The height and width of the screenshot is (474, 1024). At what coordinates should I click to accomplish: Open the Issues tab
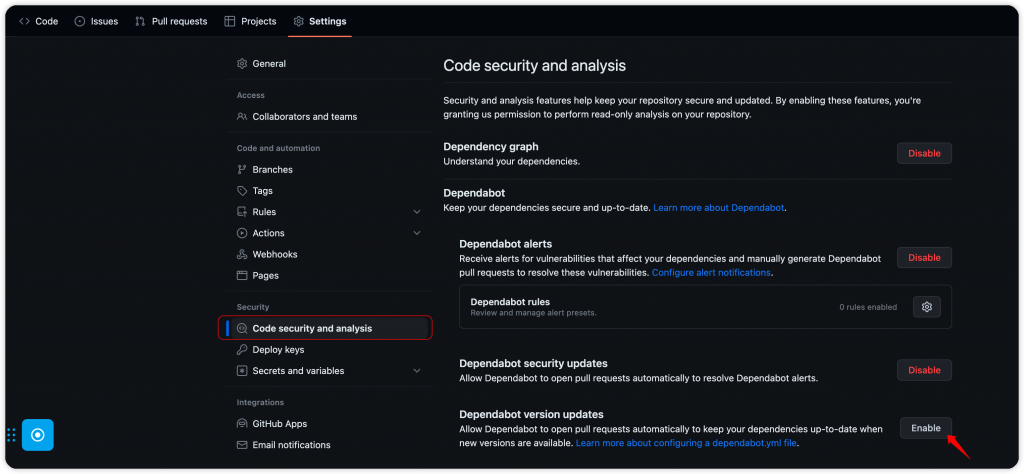pos(96,21)
